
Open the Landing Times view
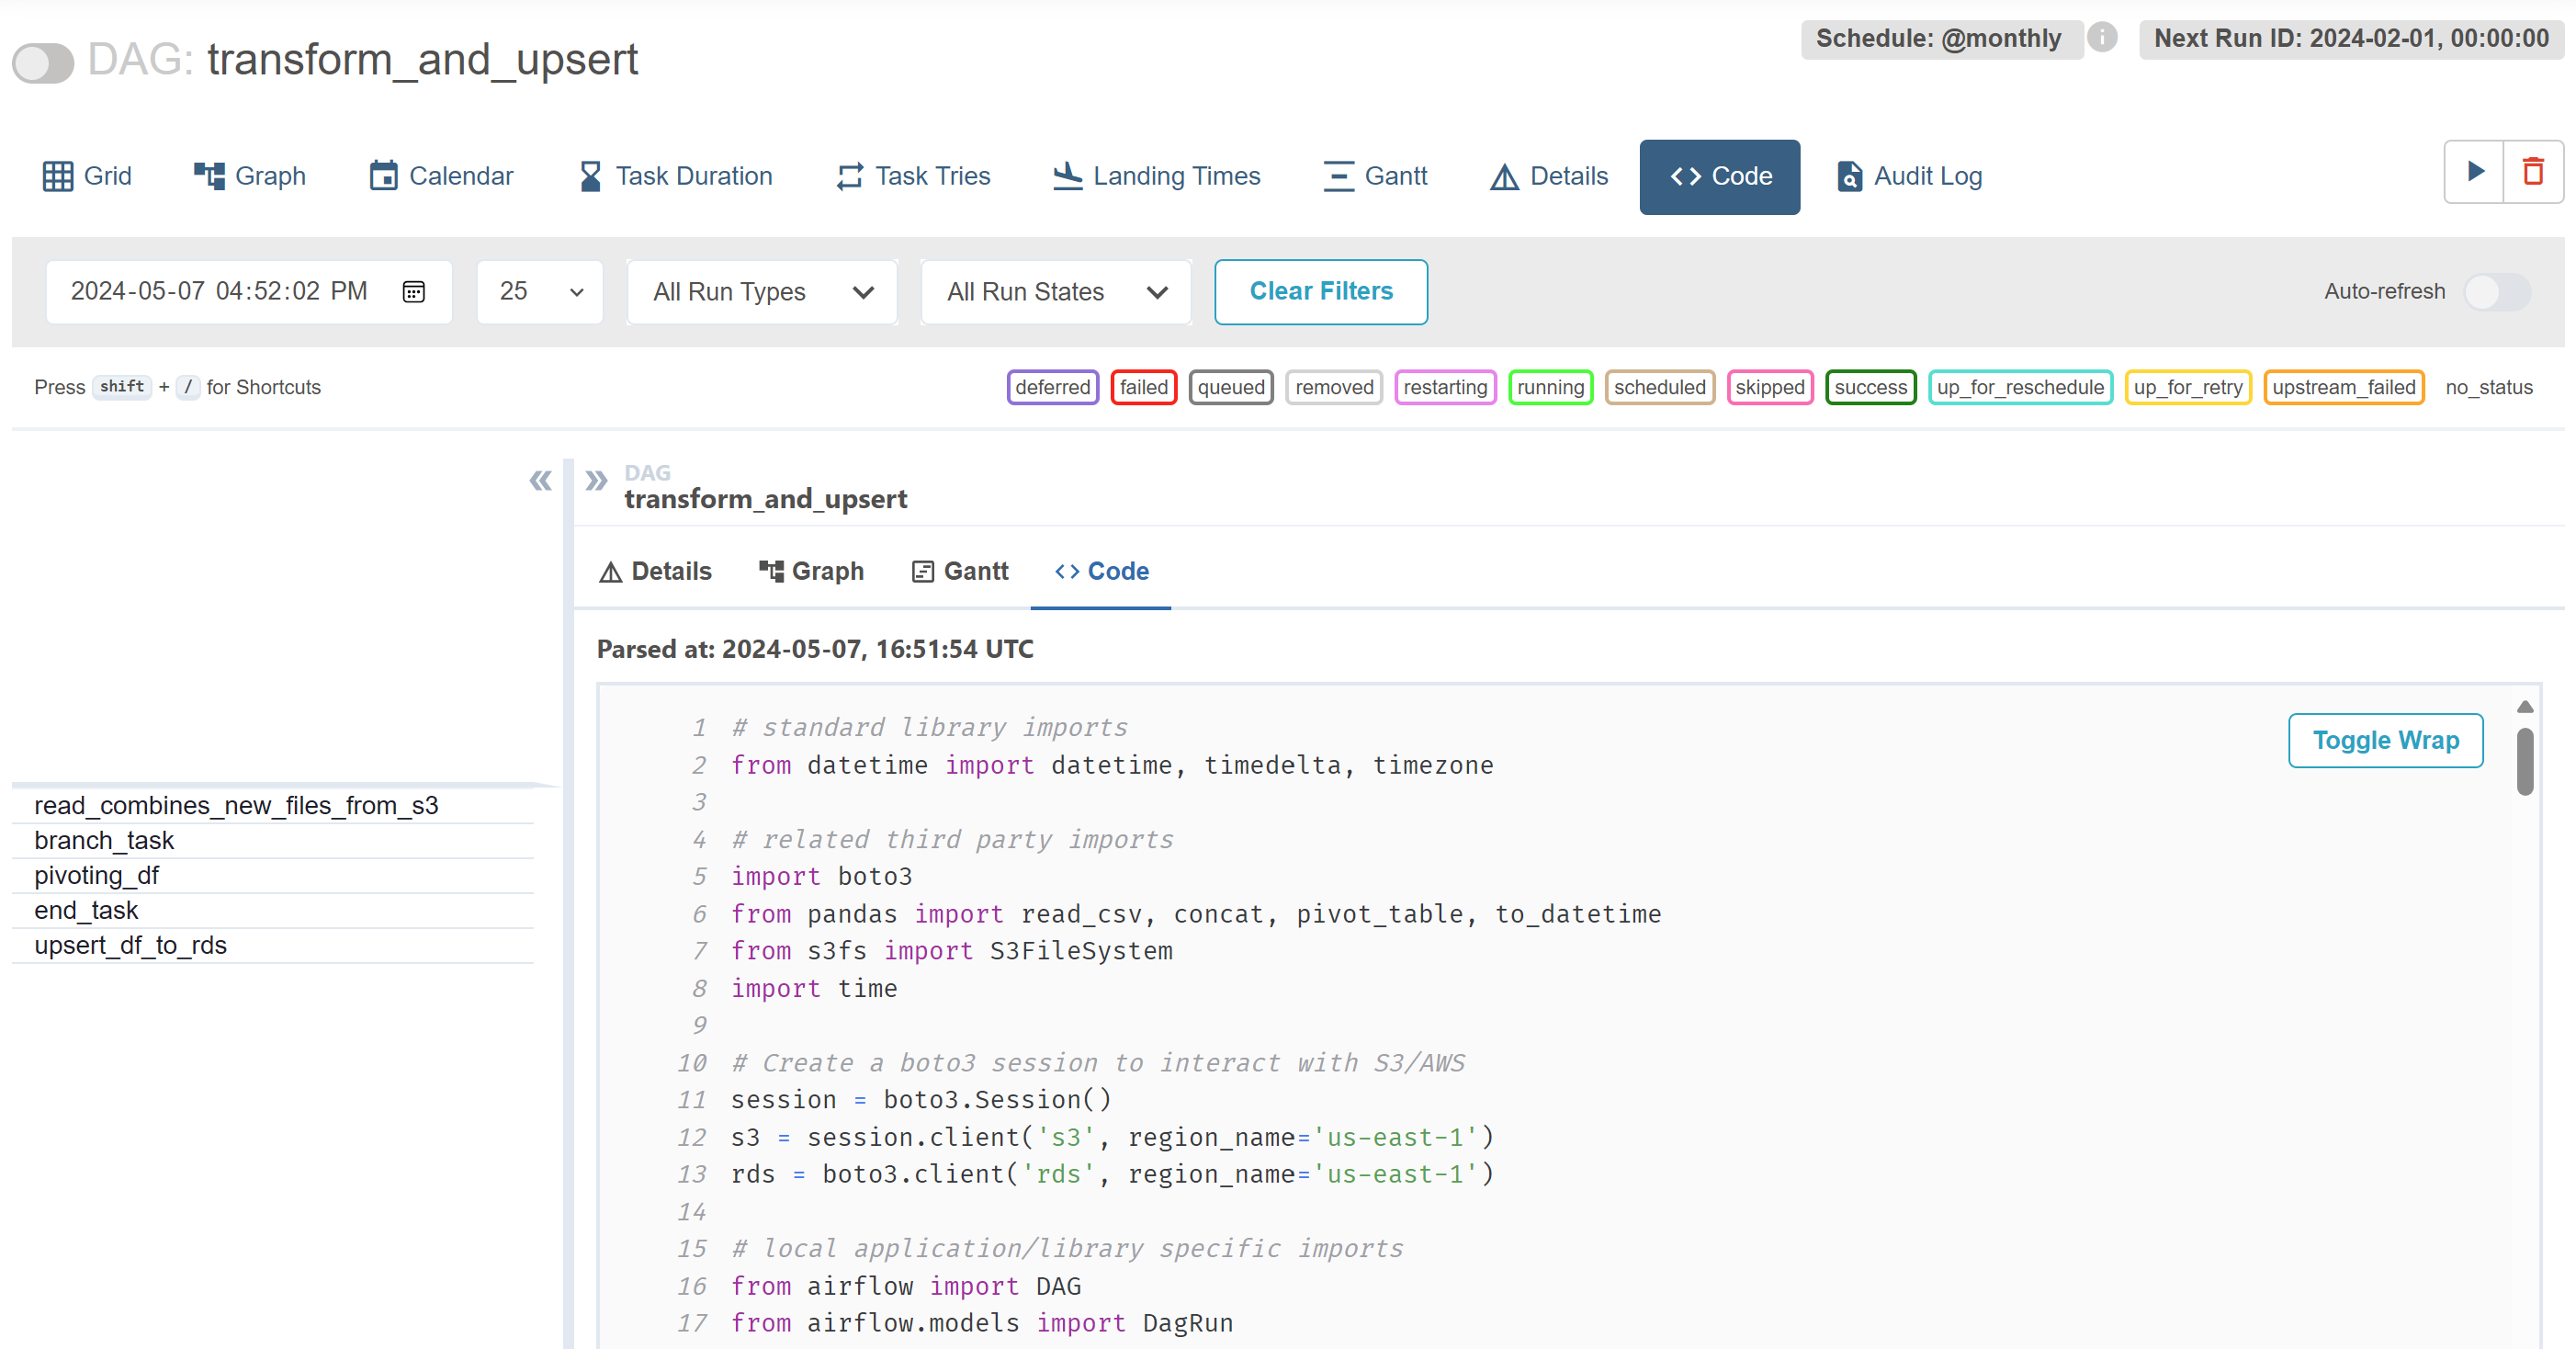(x=1156, y=176)
